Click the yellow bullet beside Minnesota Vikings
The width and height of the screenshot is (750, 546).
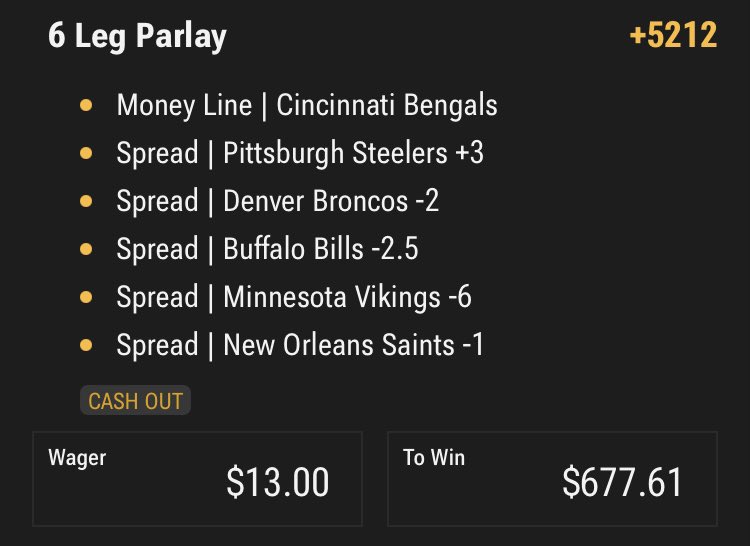coord(86,297)
